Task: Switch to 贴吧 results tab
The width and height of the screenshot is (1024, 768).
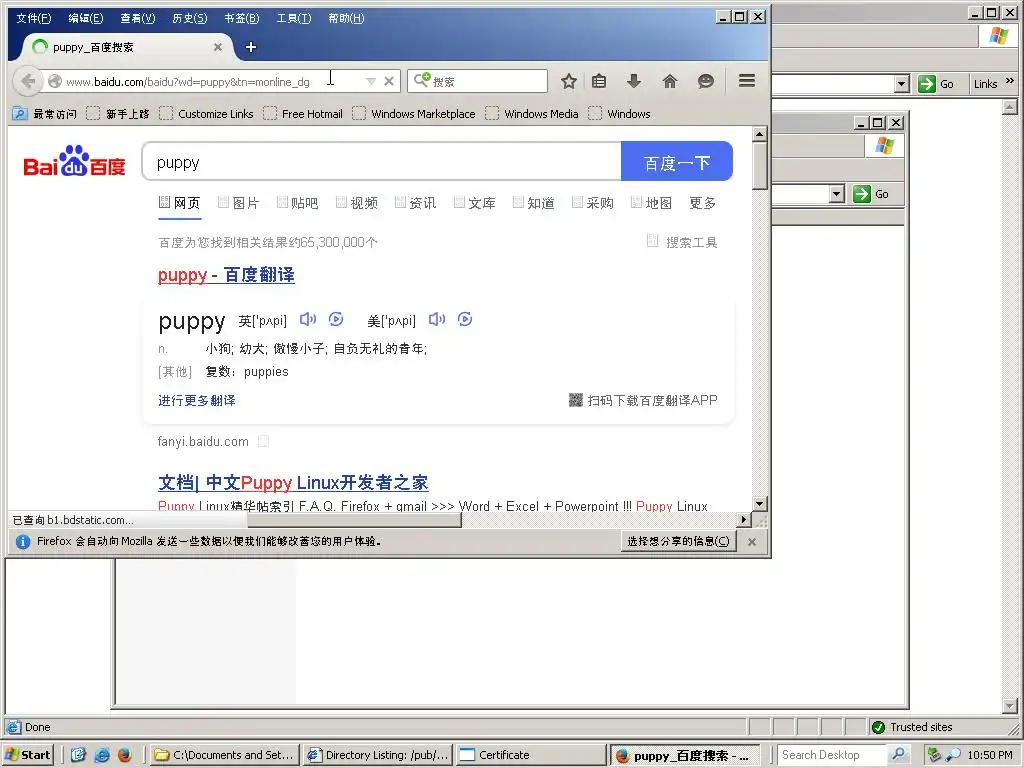Action: [x=298, y=203]
